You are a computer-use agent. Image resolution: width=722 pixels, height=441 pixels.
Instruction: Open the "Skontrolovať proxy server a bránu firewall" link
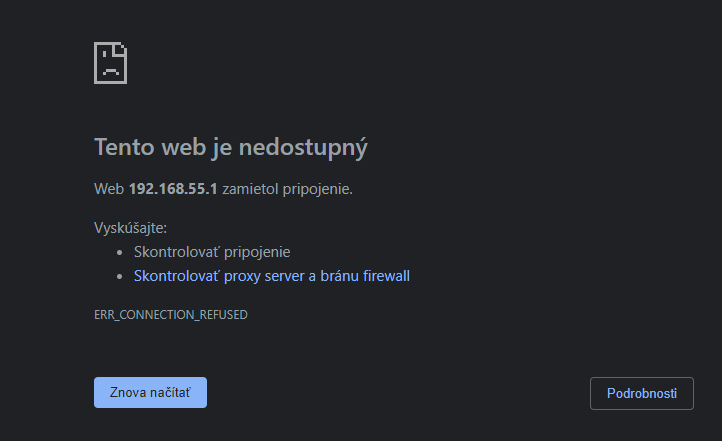271,276
